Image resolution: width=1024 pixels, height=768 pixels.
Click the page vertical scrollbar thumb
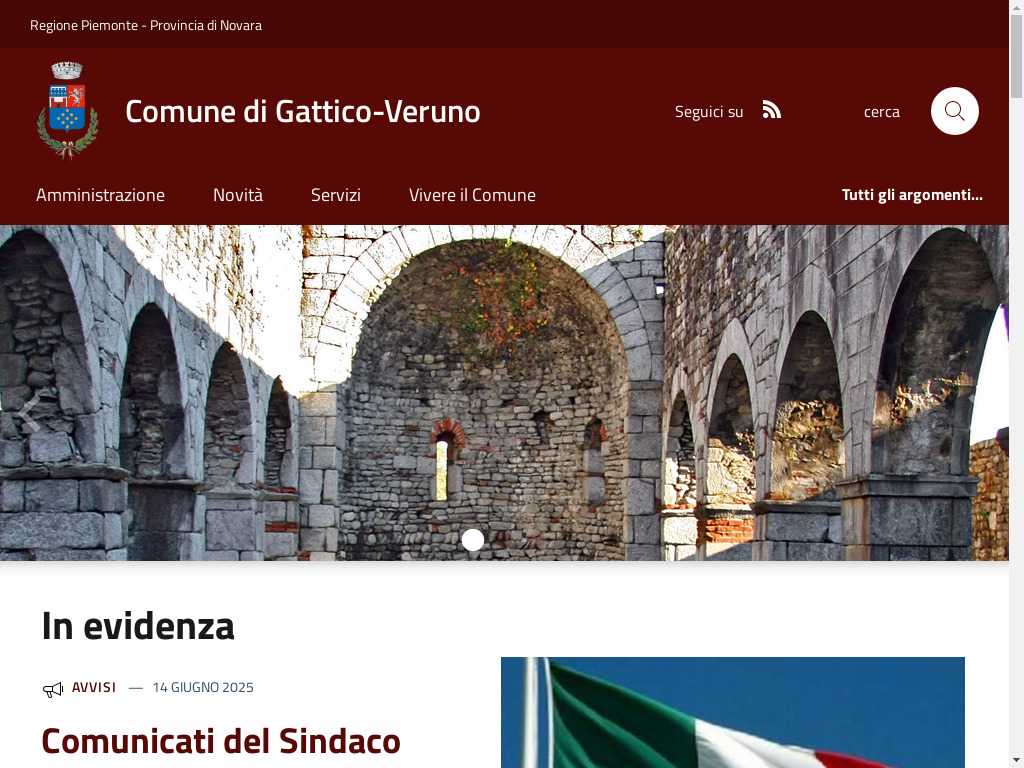click(1016, 56)
